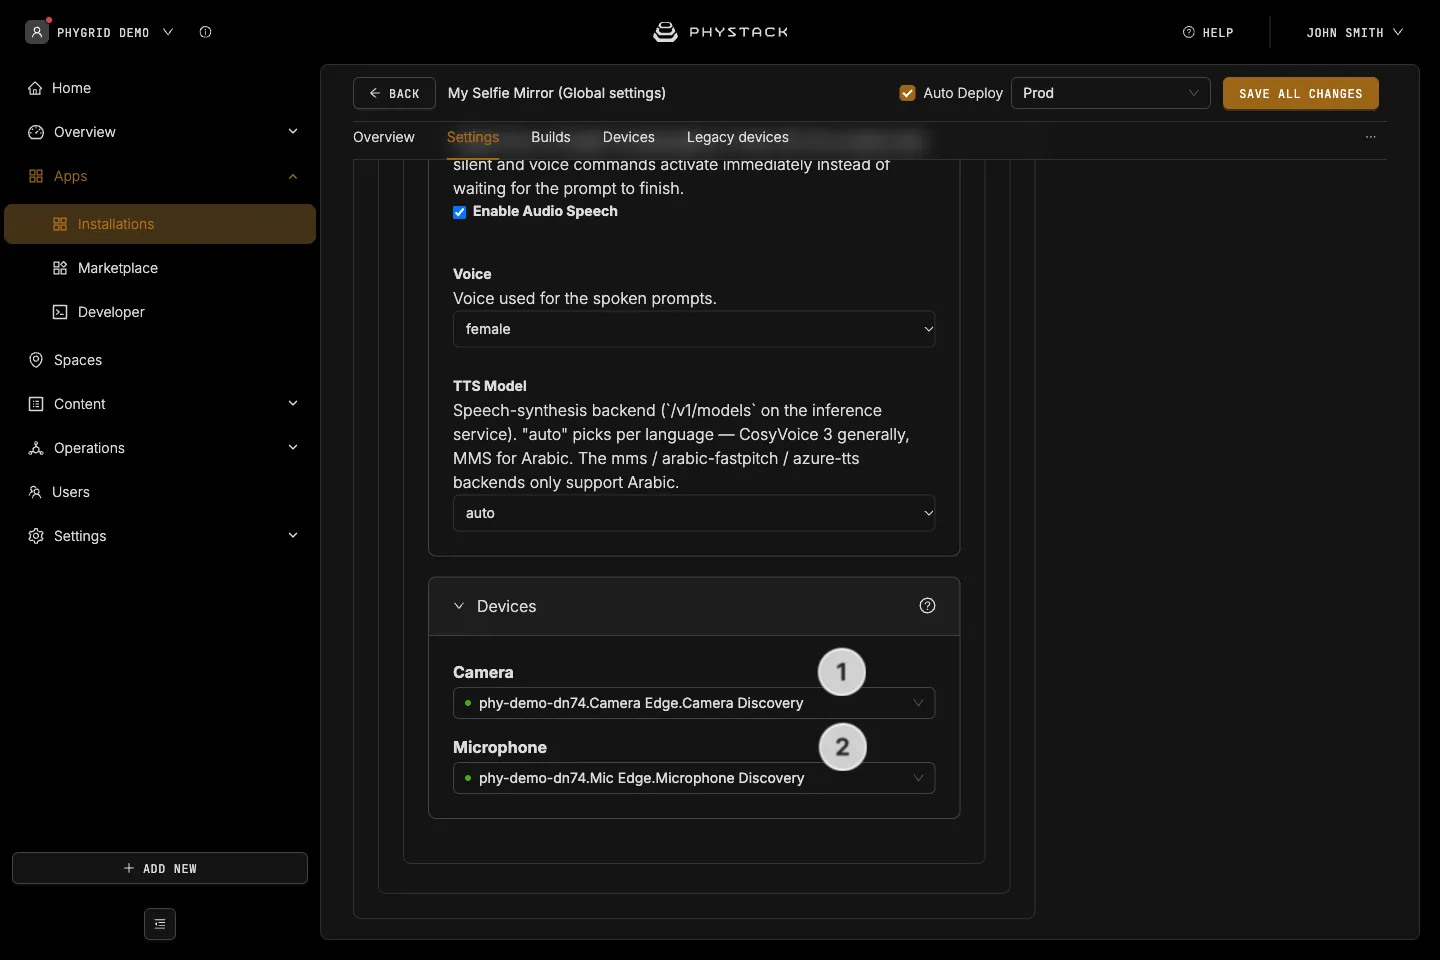1440x960 pixels.
Task: Open the TTS Model dropdown showing auto
Action: click(x=694, y=513)
